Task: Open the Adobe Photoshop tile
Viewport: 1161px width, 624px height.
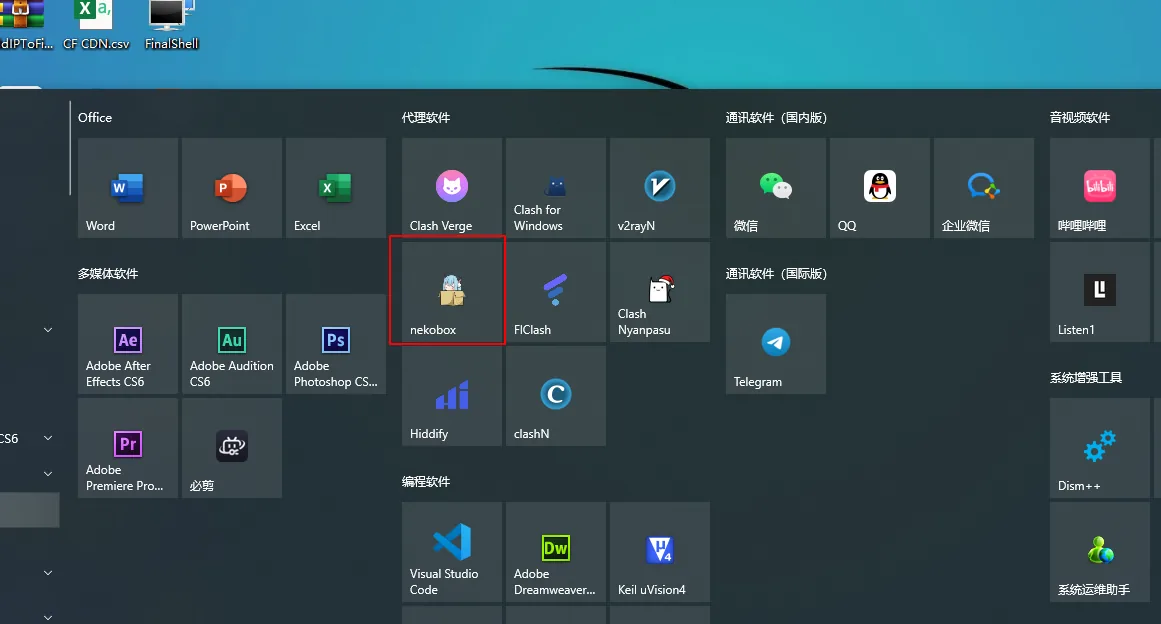Action: 336,344
